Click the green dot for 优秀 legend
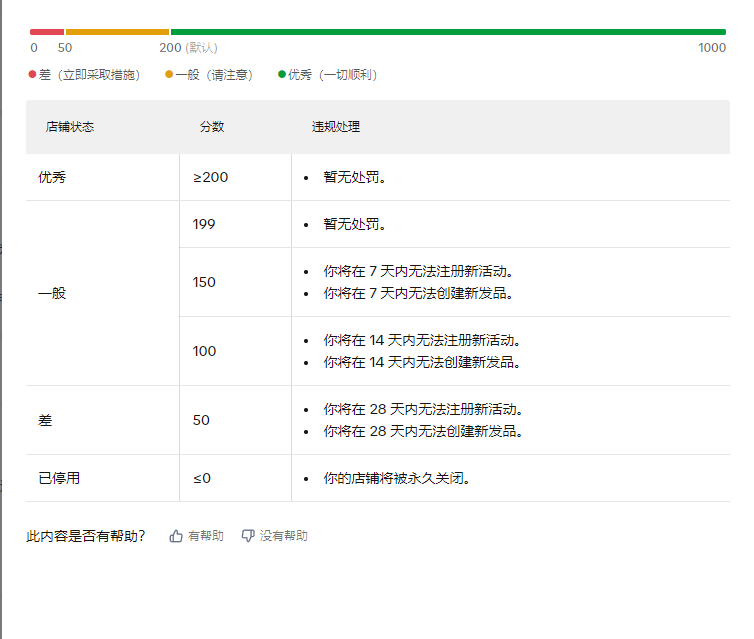Screen dimensions: 754x639 click(x=282, y=74)
